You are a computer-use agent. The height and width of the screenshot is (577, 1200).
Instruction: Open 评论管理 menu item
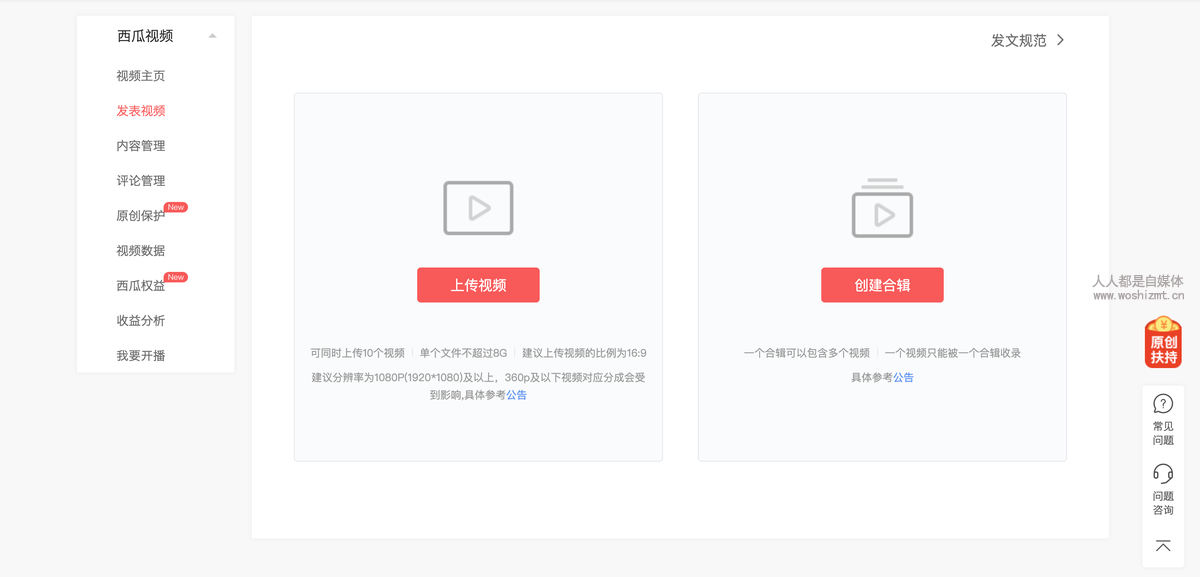(x=141, y=181)
